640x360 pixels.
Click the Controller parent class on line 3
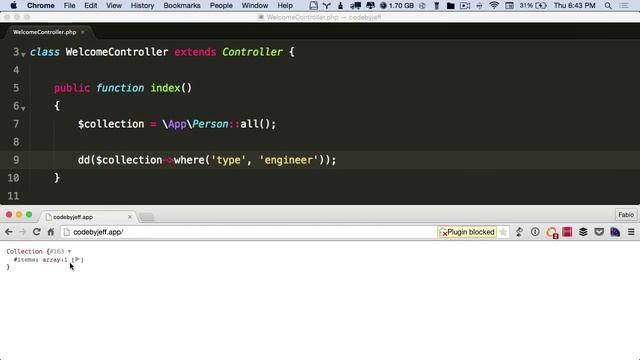(252, 52)
